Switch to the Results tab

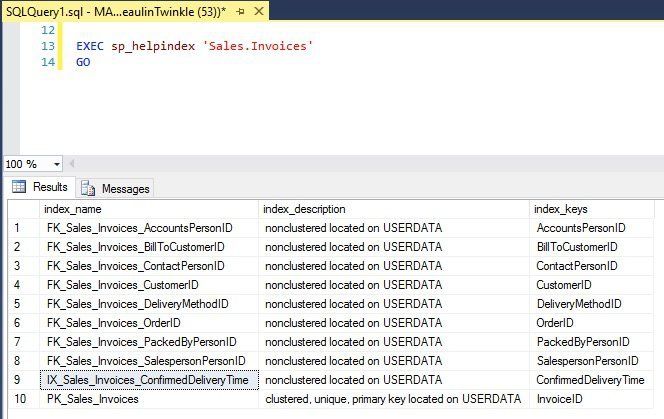coord(40,187)
